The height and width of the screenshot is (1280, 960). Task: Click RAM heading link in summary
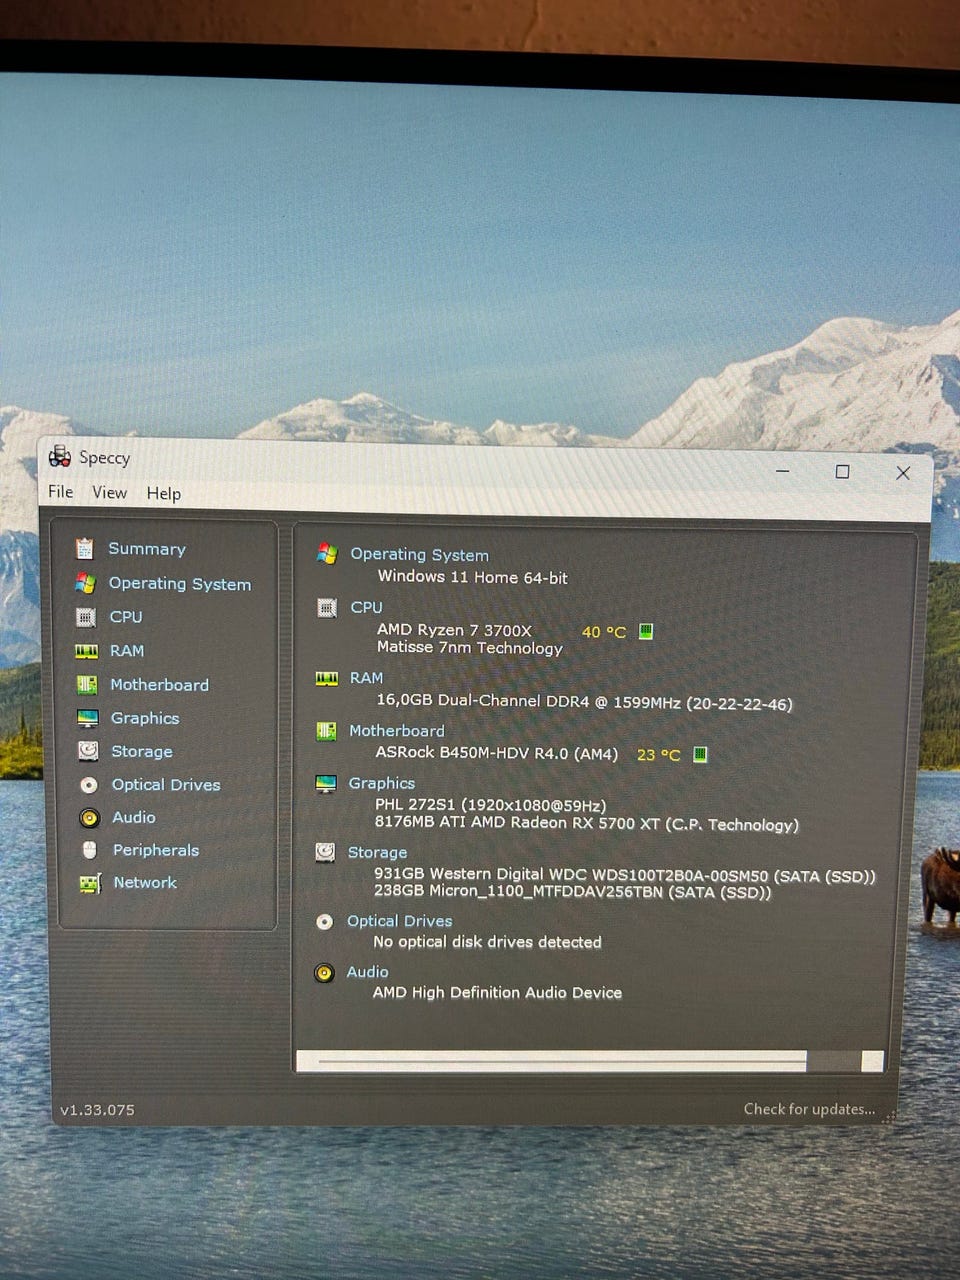pos(367,678)
